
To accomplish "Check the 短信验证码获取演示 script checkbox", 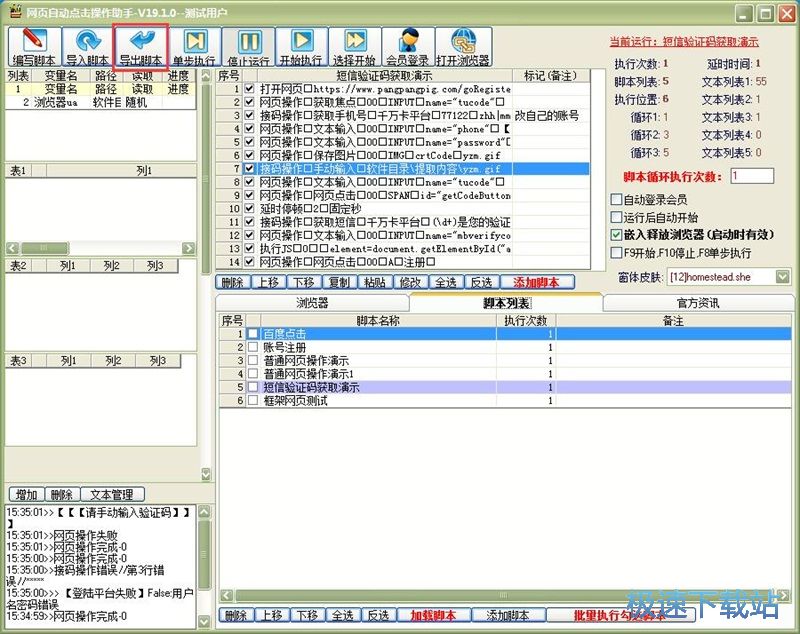I will (x=253, y=387).
